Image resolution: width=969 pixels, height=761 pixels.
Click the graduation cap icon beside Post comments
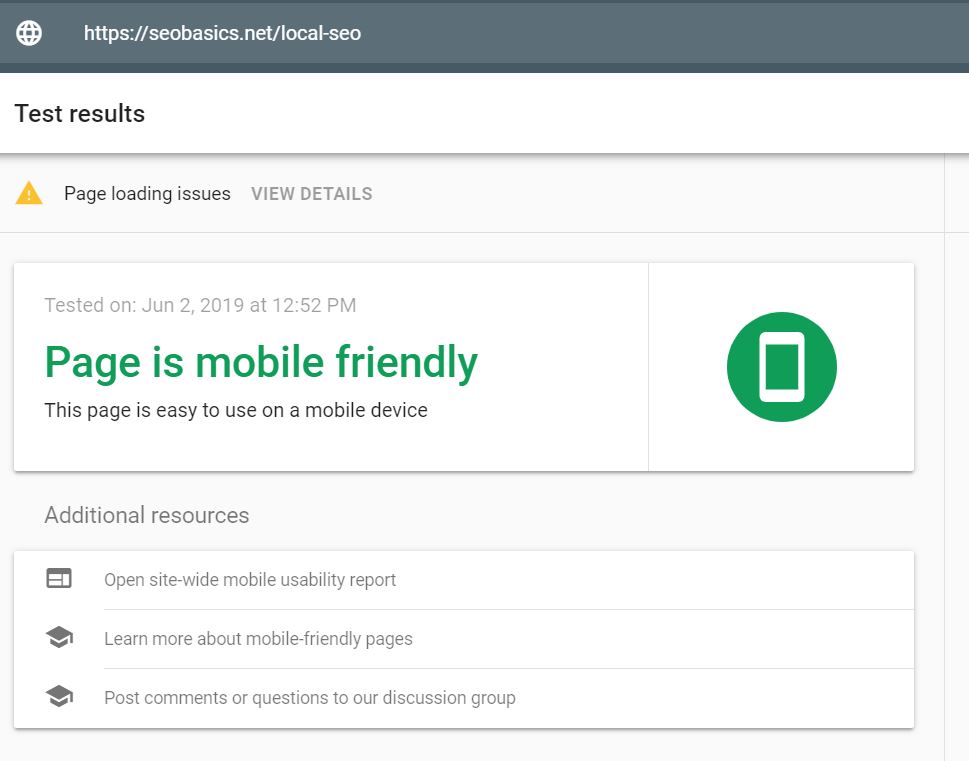[59, 696]
